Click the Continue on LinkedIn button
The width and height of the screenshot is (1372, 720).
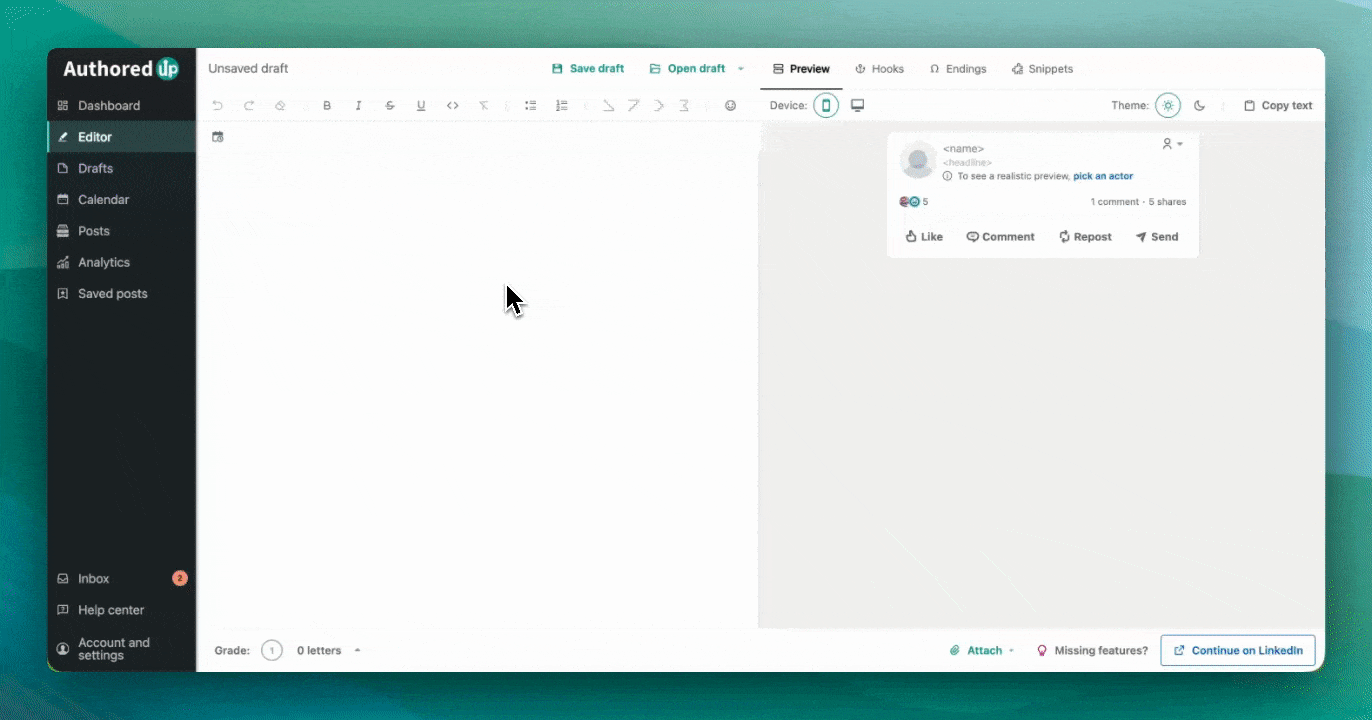tap(1238, 650)
